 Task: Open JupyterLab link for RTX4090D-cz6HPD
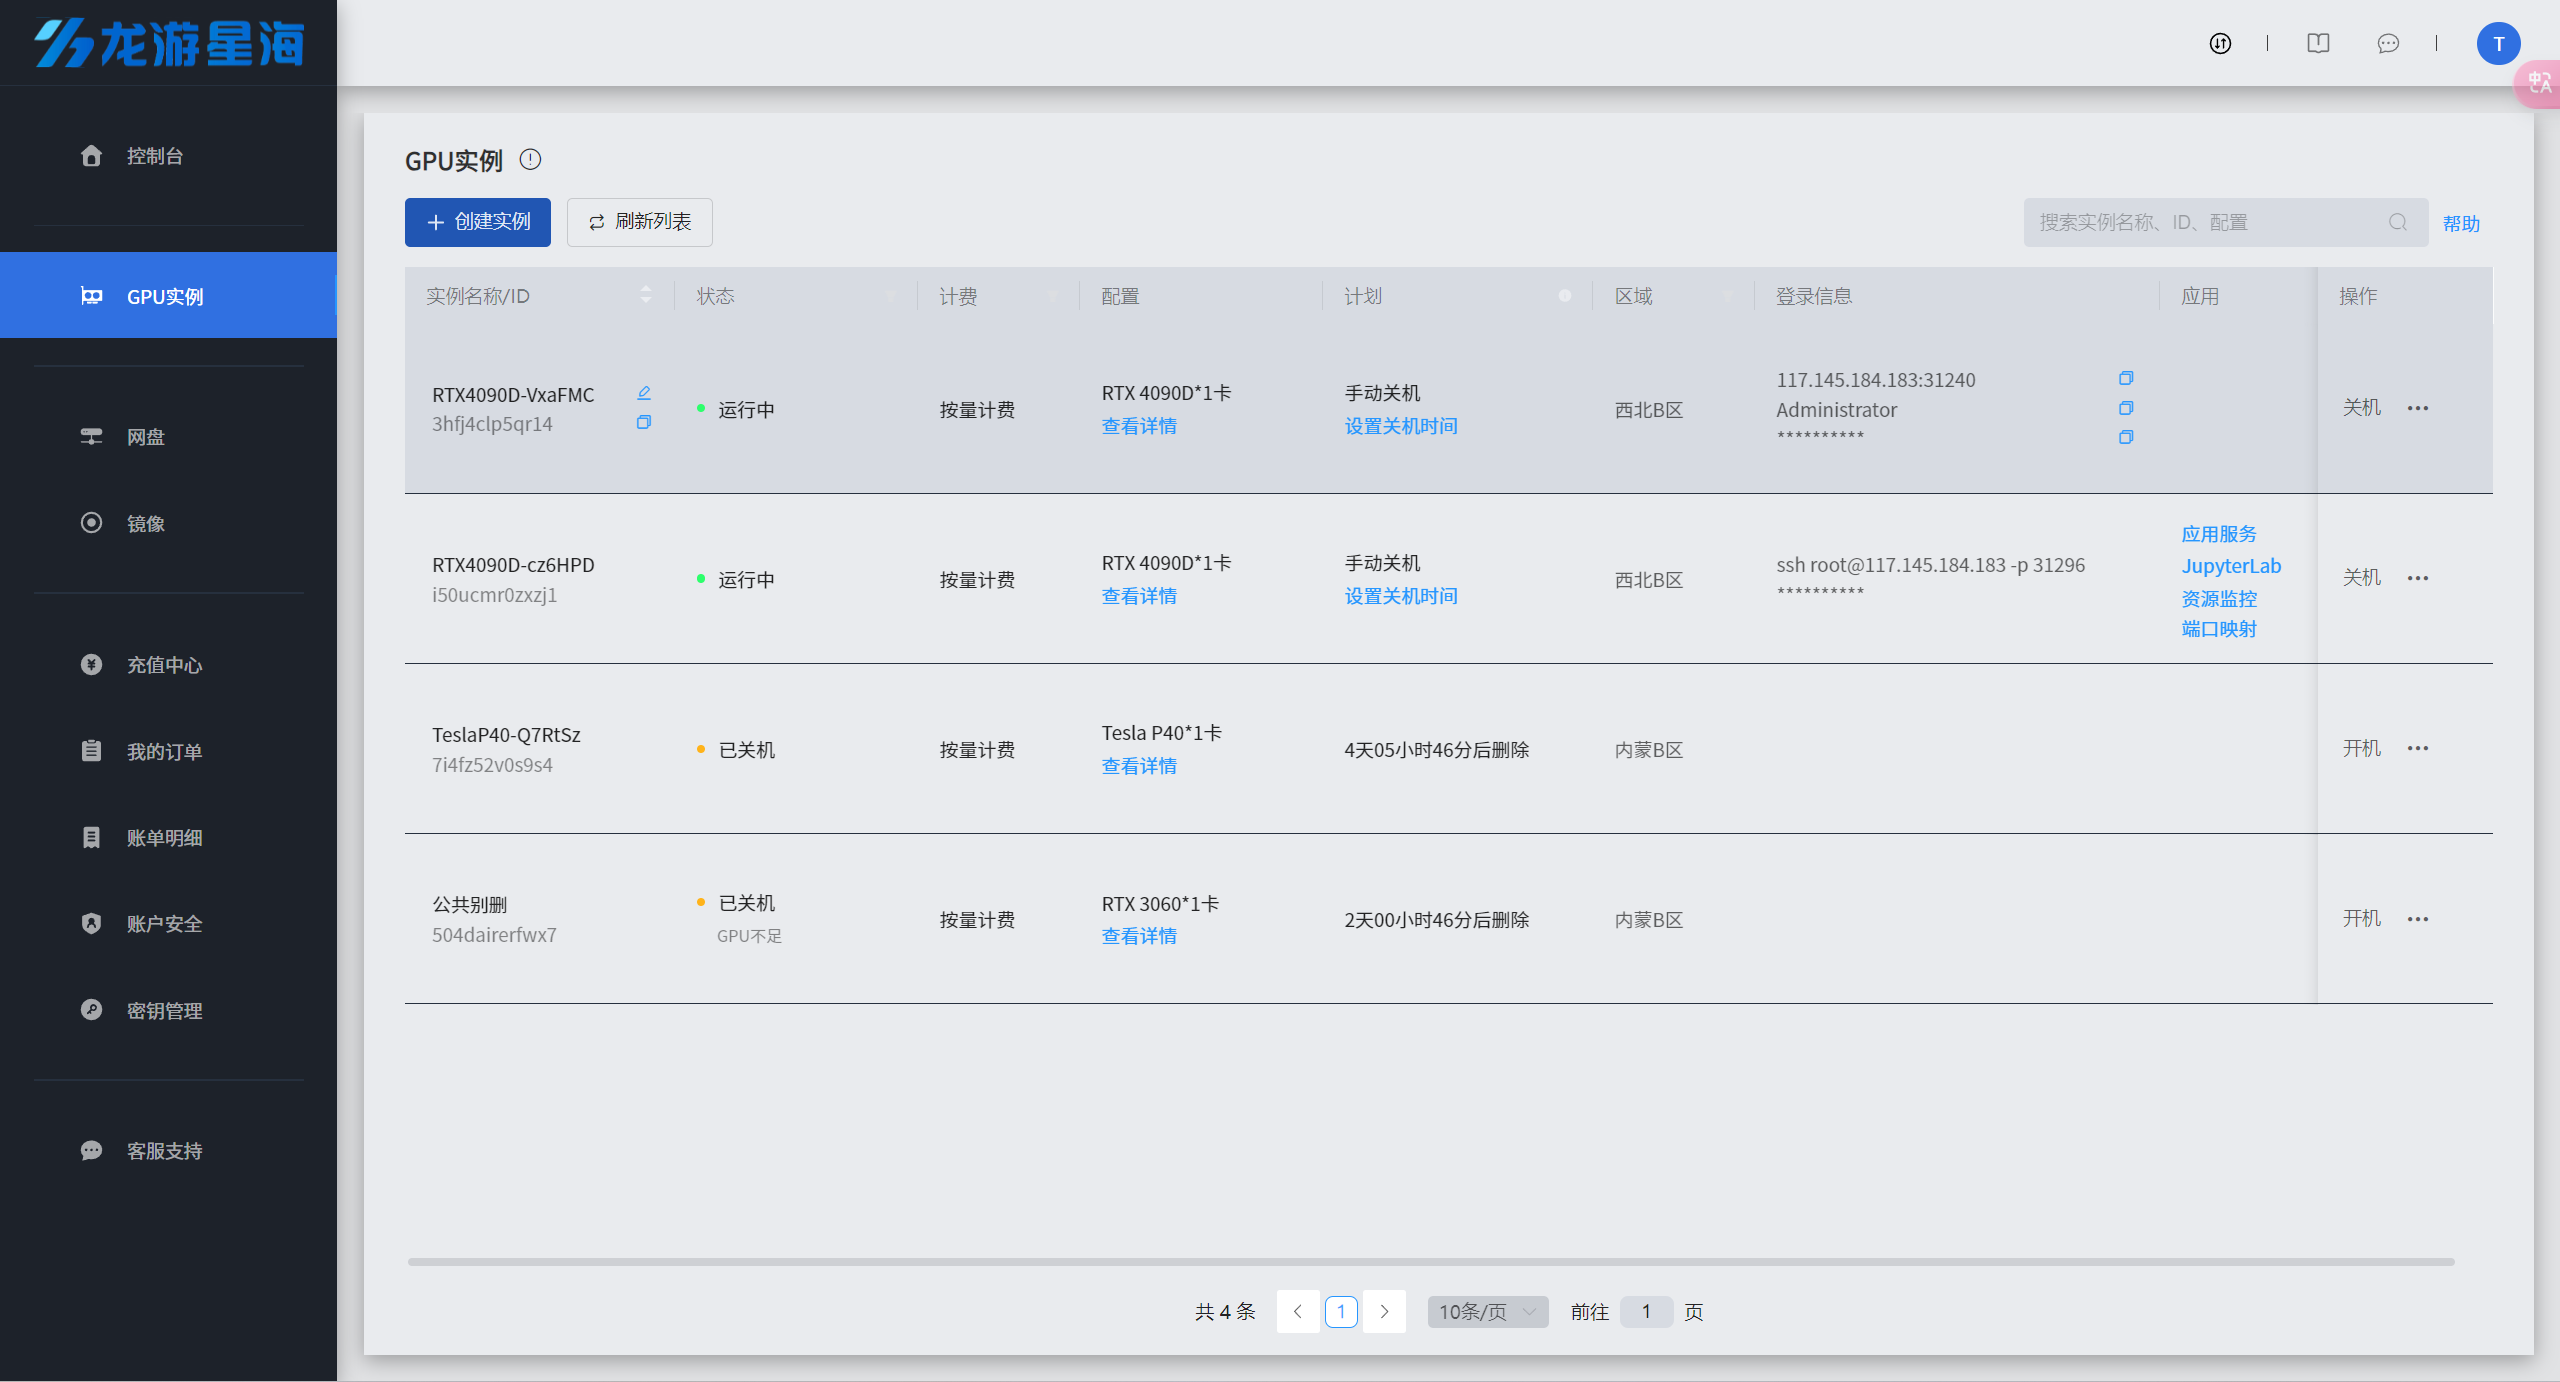pos(2231,566)
